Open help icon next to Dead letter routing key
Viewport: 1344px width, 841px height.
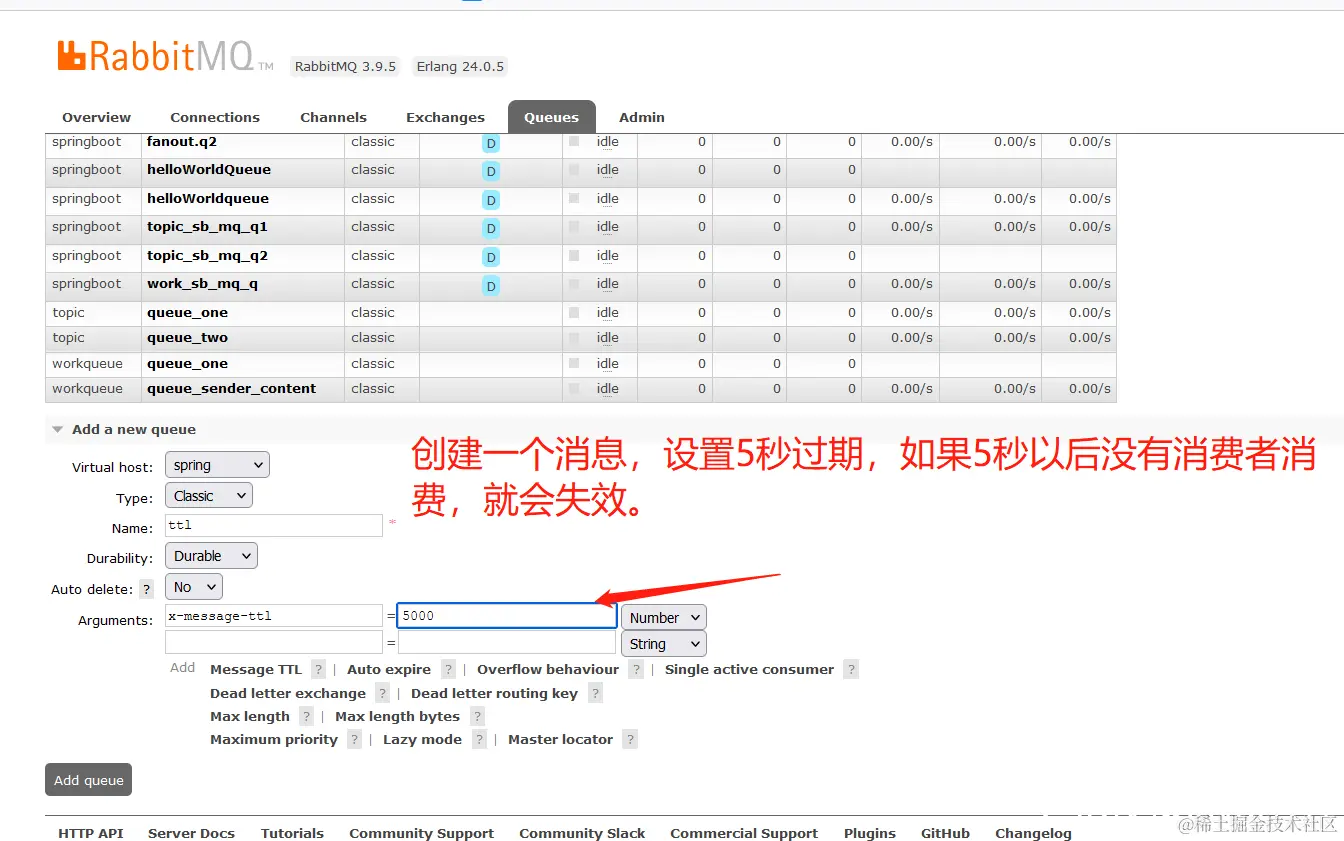[595, 693]
